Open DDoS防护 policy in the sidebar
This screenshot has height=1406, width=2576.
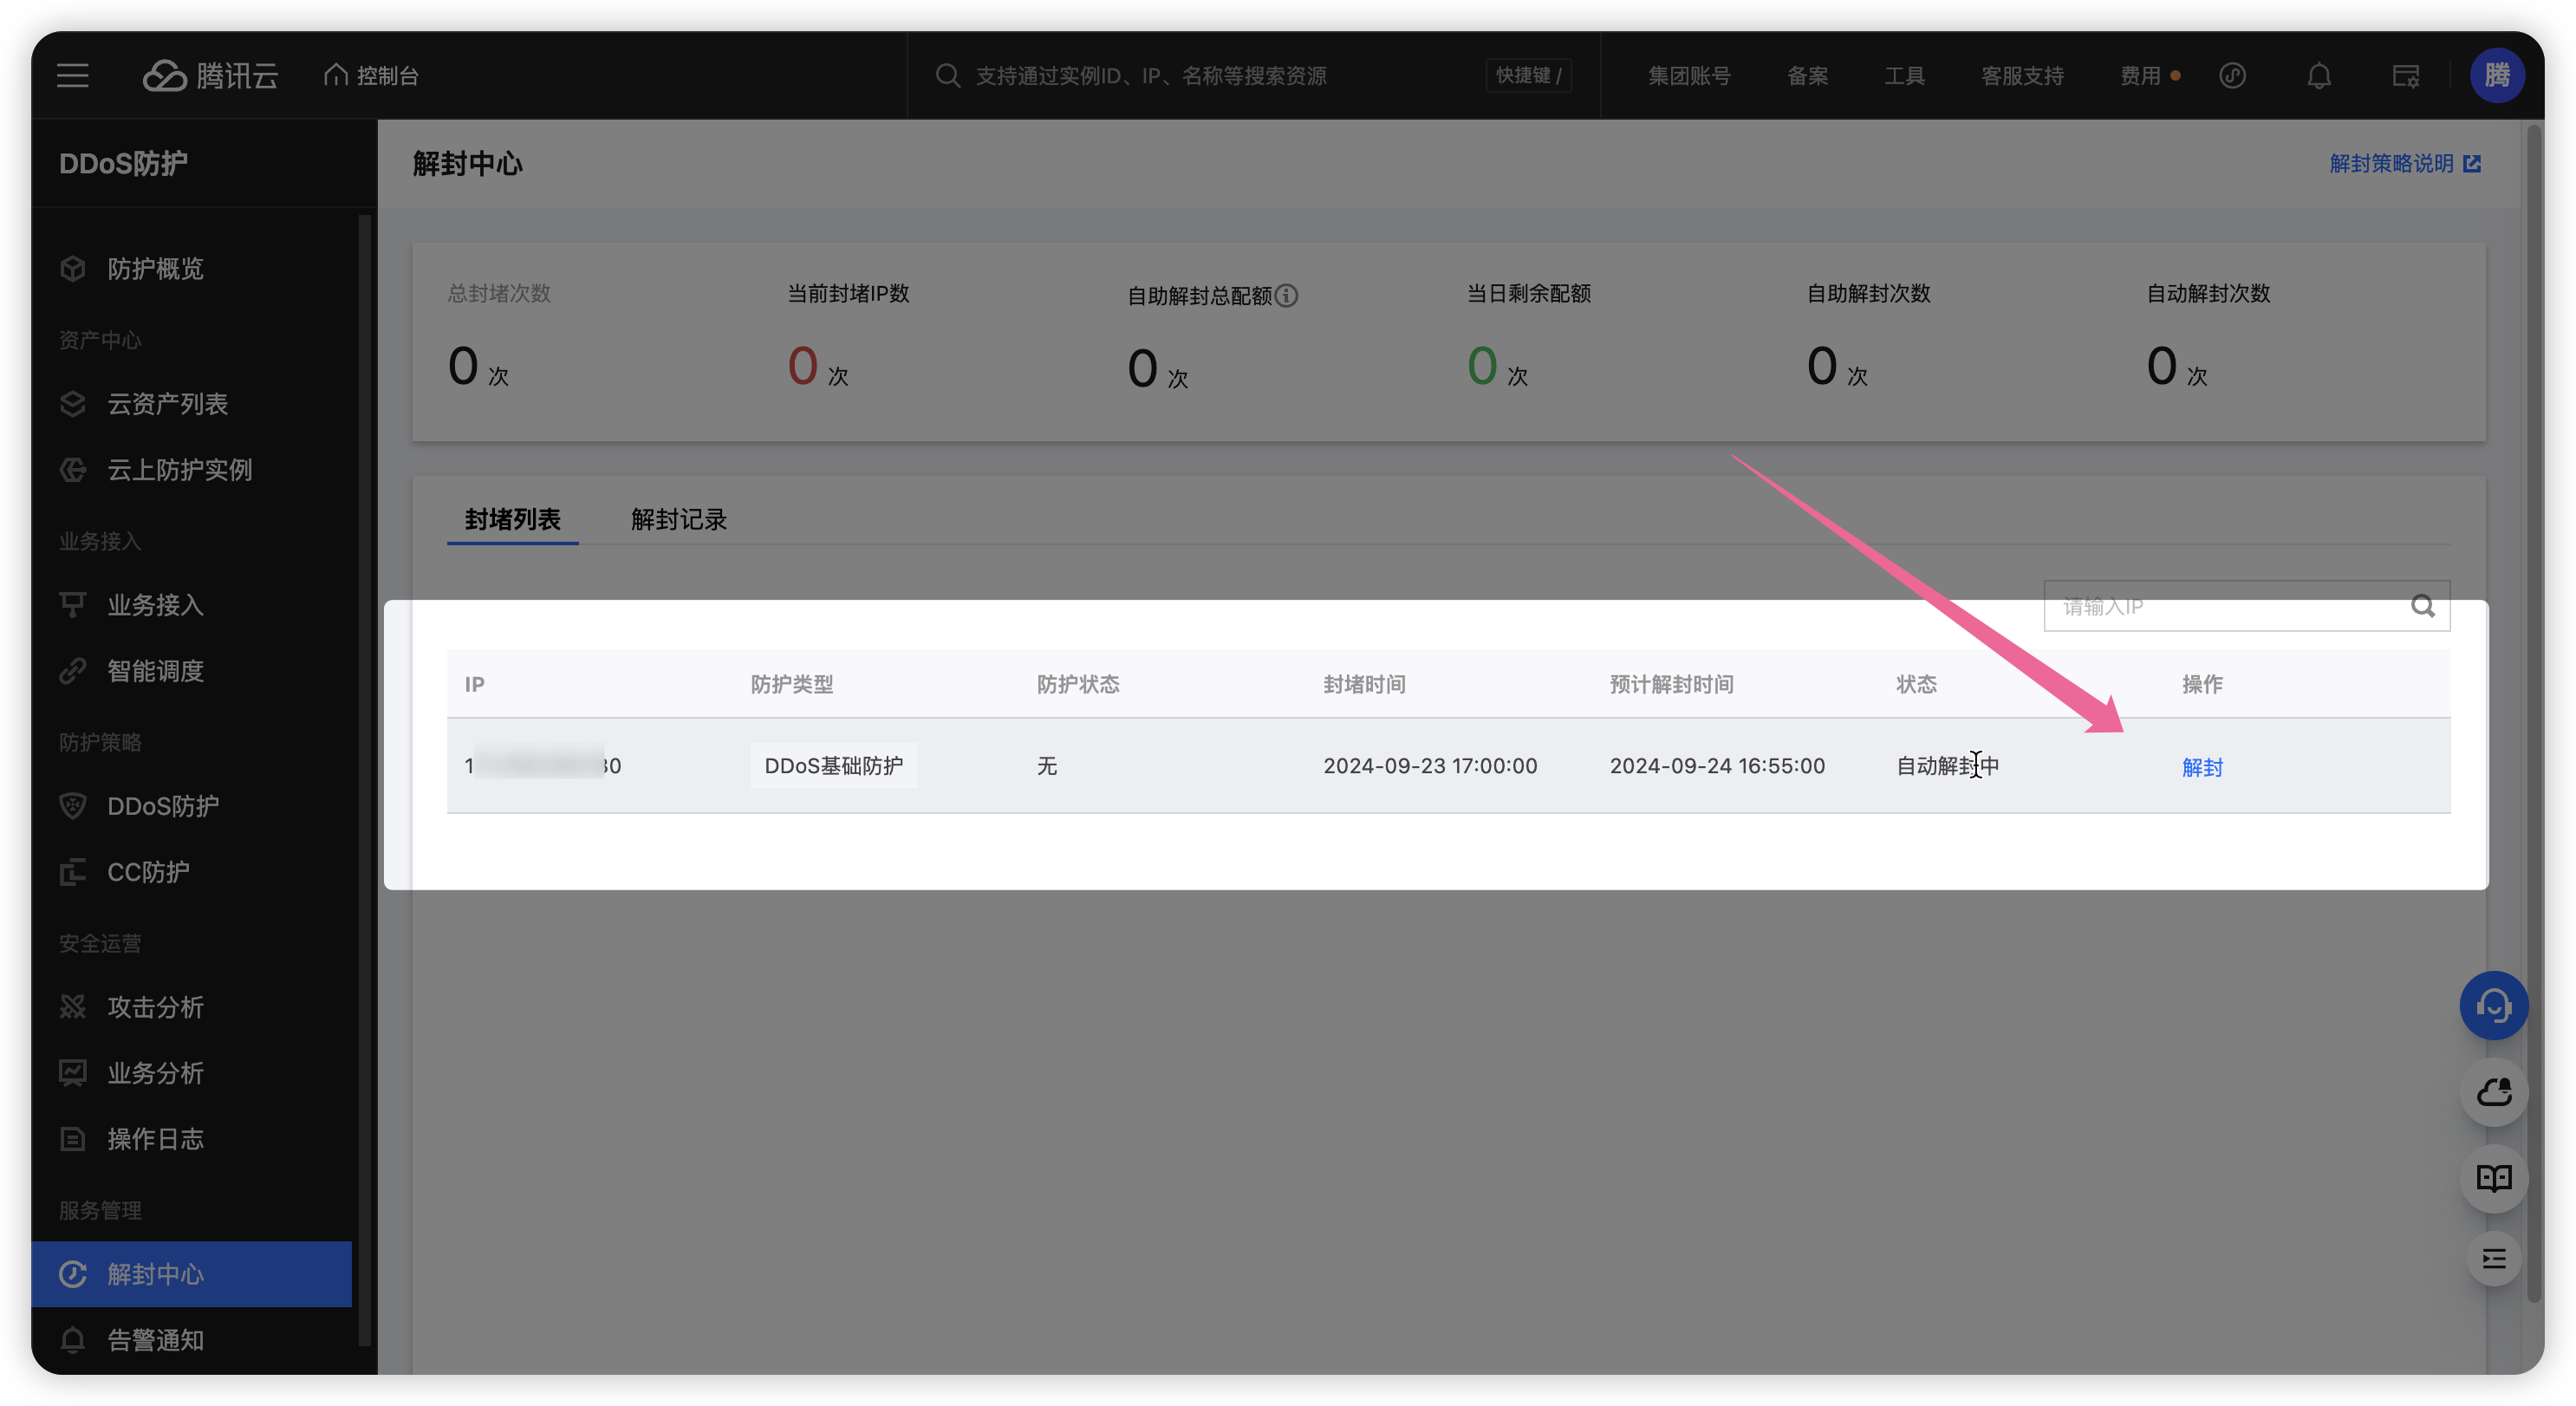[192, 806]
